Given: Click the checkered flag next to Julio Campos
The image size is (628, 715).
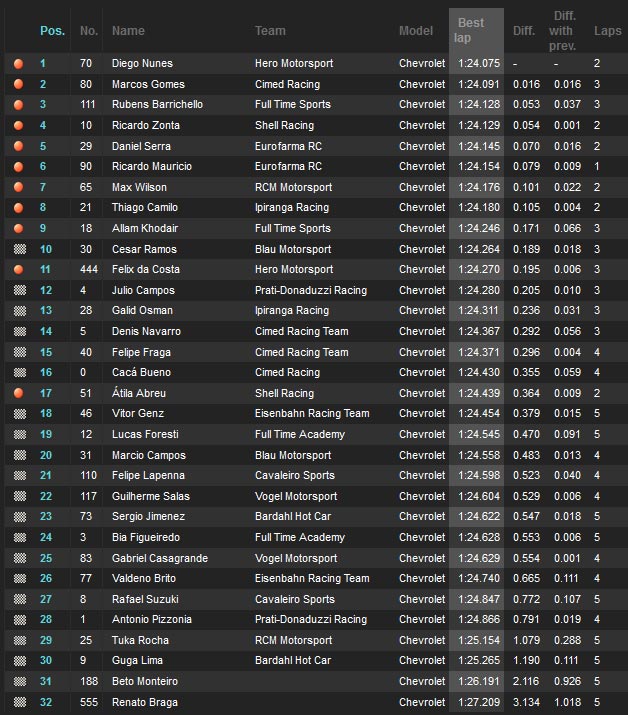Looking at the screenshot, I should coord(20,290).
